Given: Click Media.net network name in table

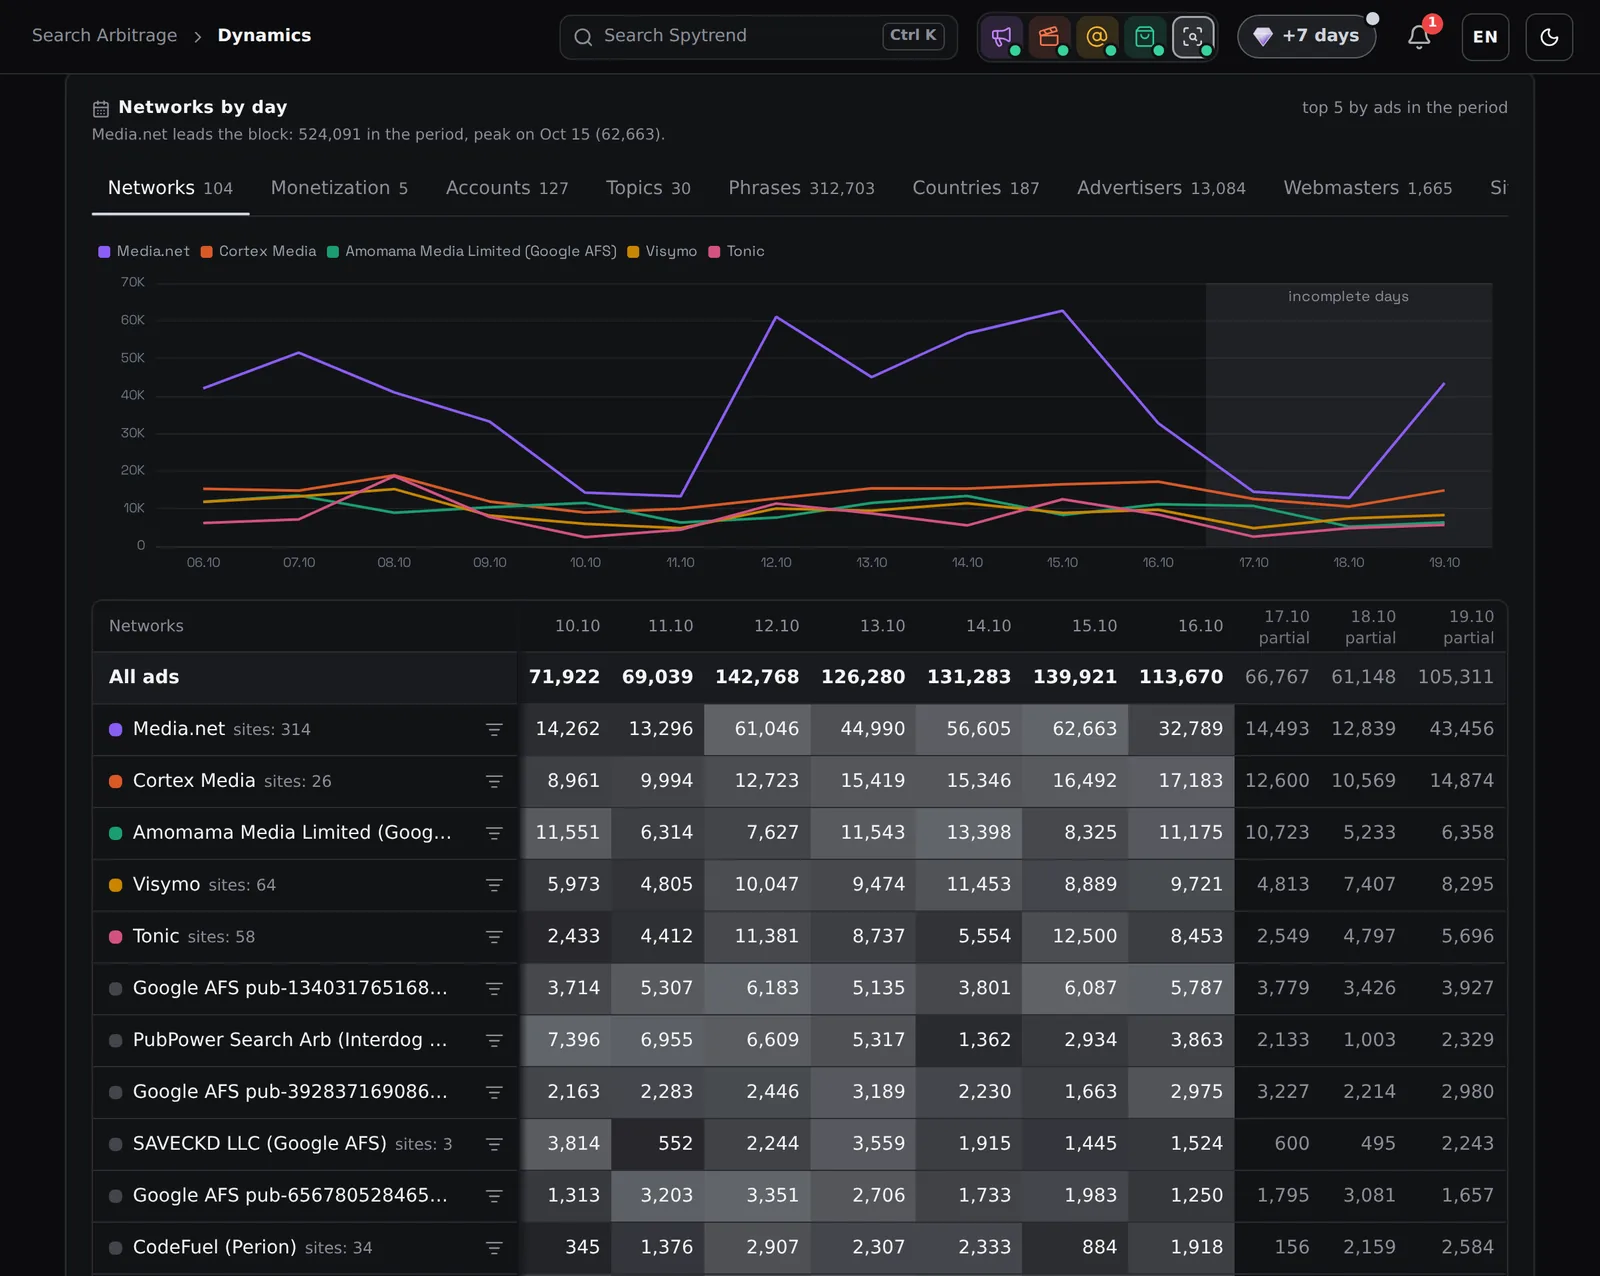Looking at the screenshot, I should [x=179, y=729].
